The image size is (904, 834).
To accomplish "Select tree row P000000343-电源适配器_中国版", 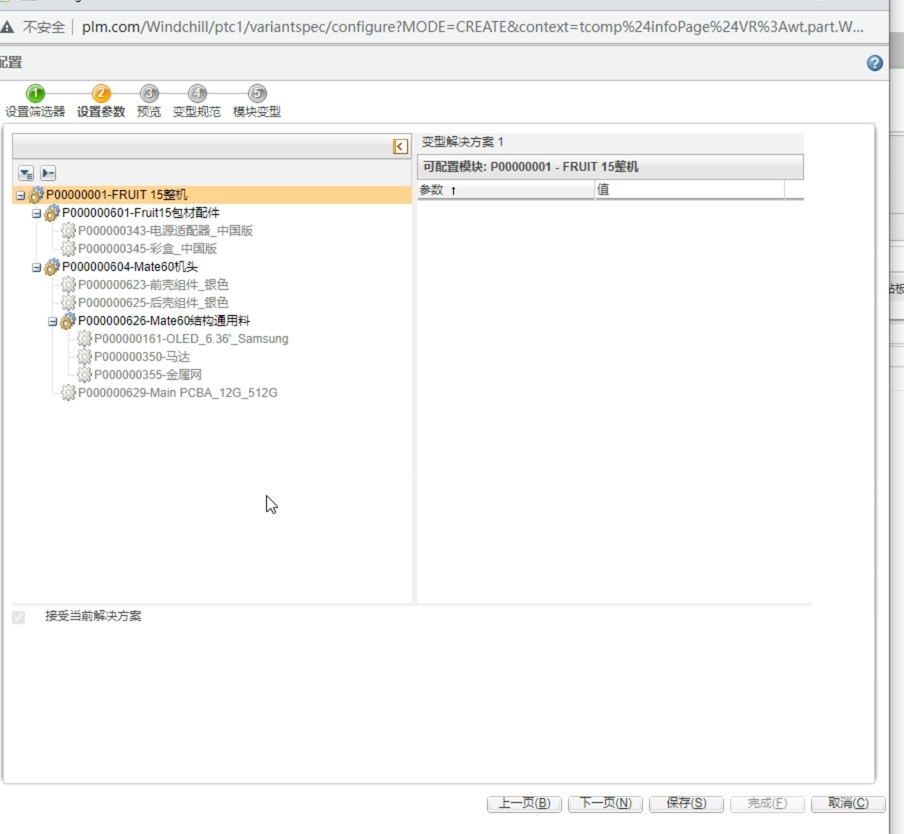I will [165, 231].
